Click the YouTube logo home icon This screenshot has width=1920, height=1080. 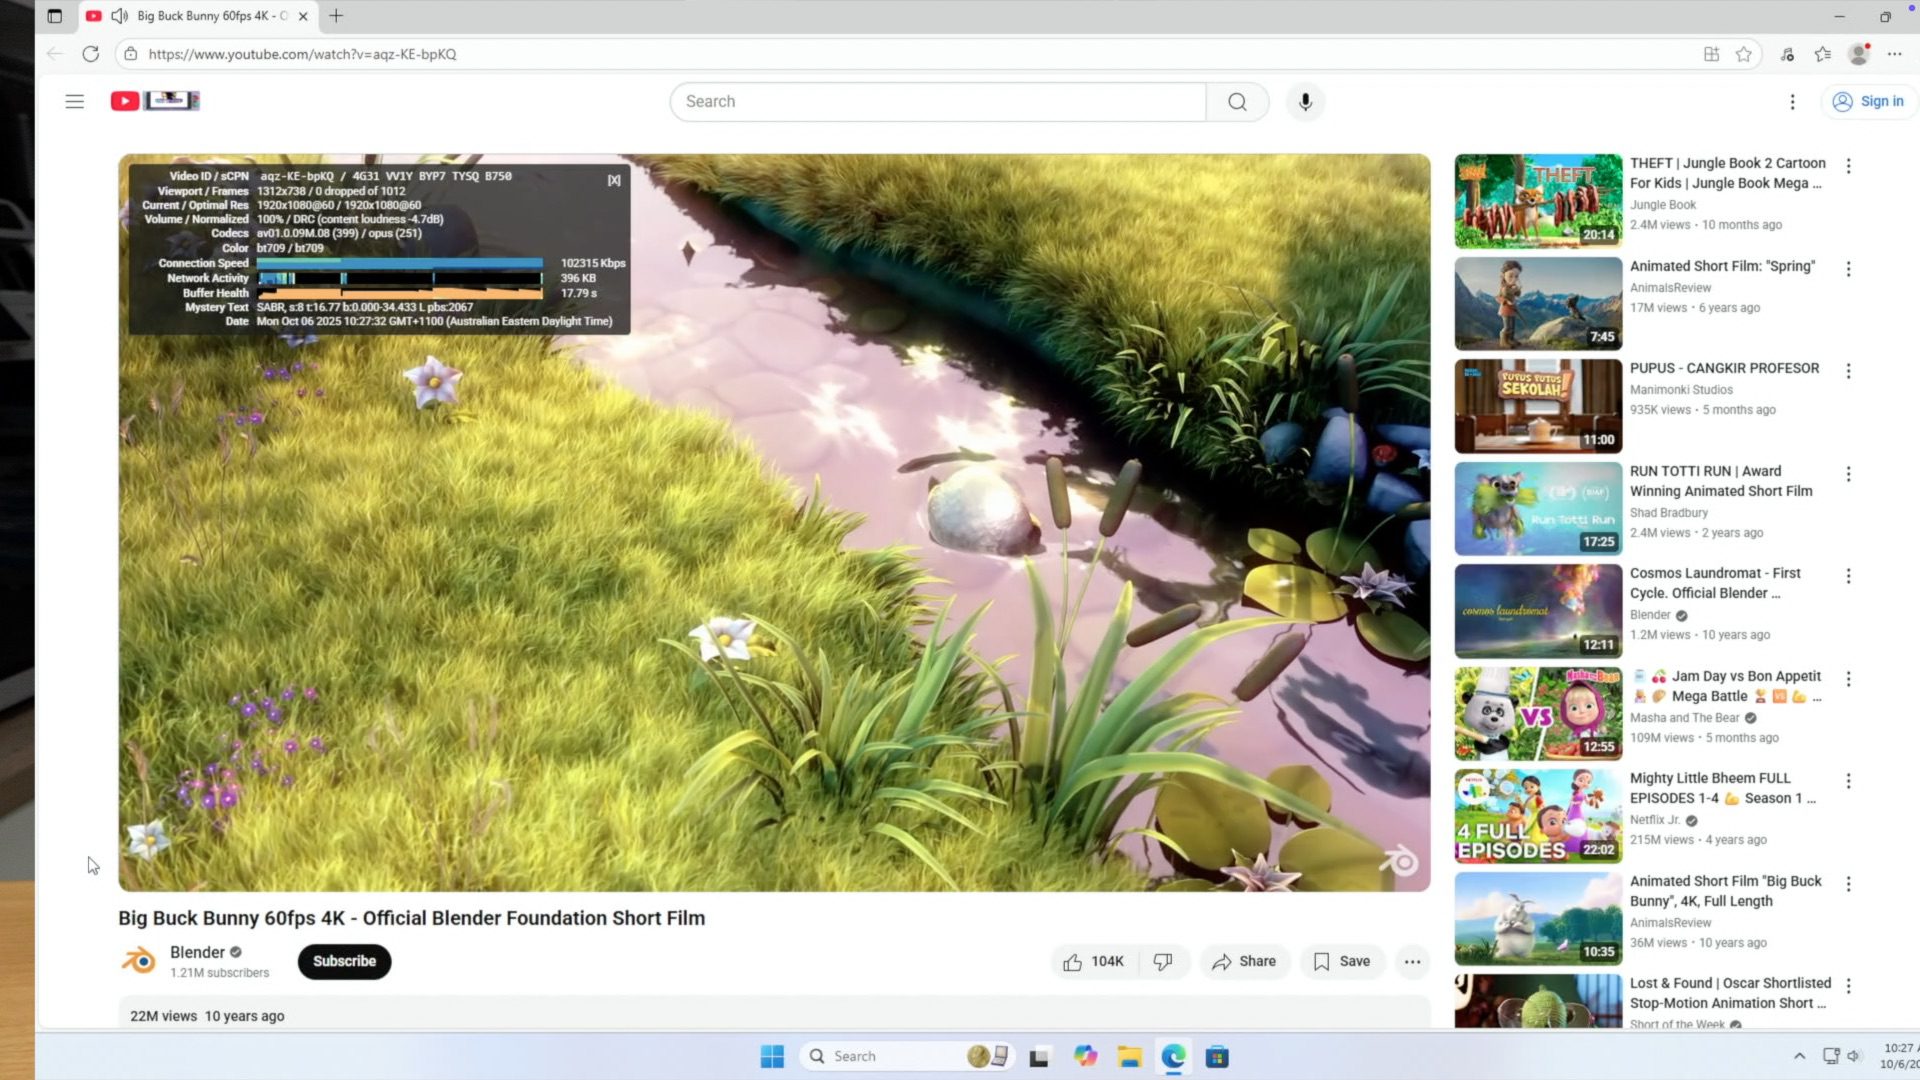point(125,101)
